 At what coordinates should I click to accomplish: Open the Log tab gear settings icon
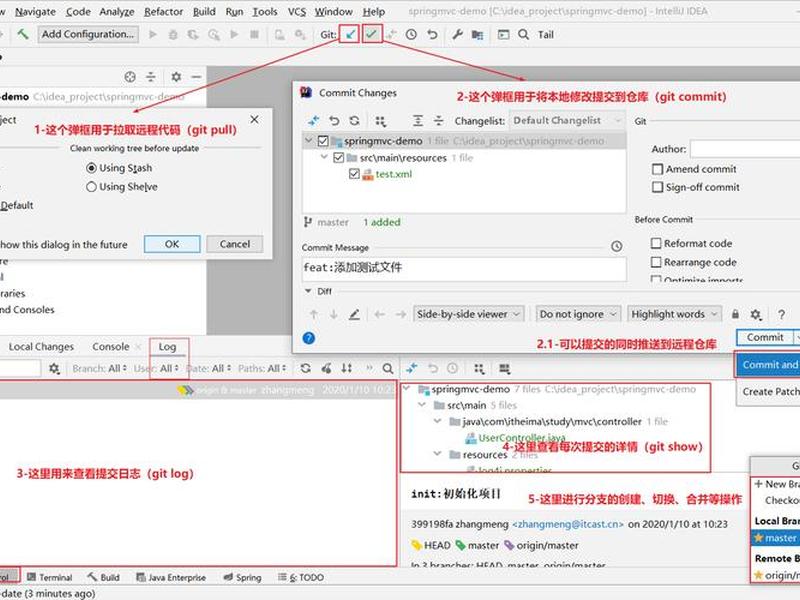(x=54, y=368)
